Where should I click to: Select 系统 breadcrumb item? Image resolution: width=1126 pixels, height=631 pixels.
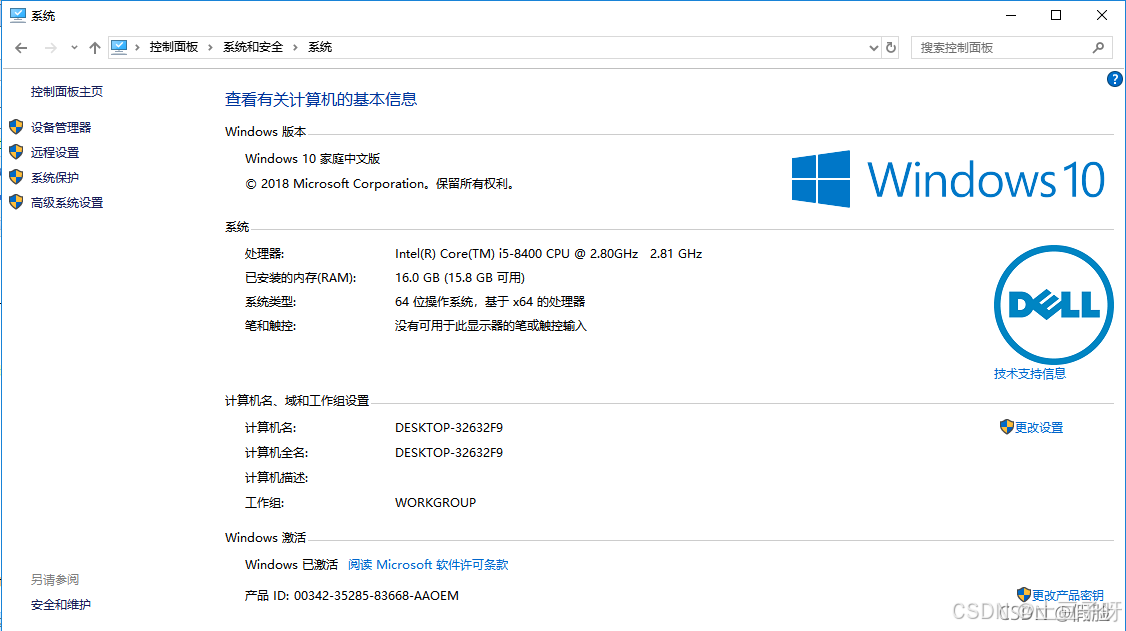[320, 47]
